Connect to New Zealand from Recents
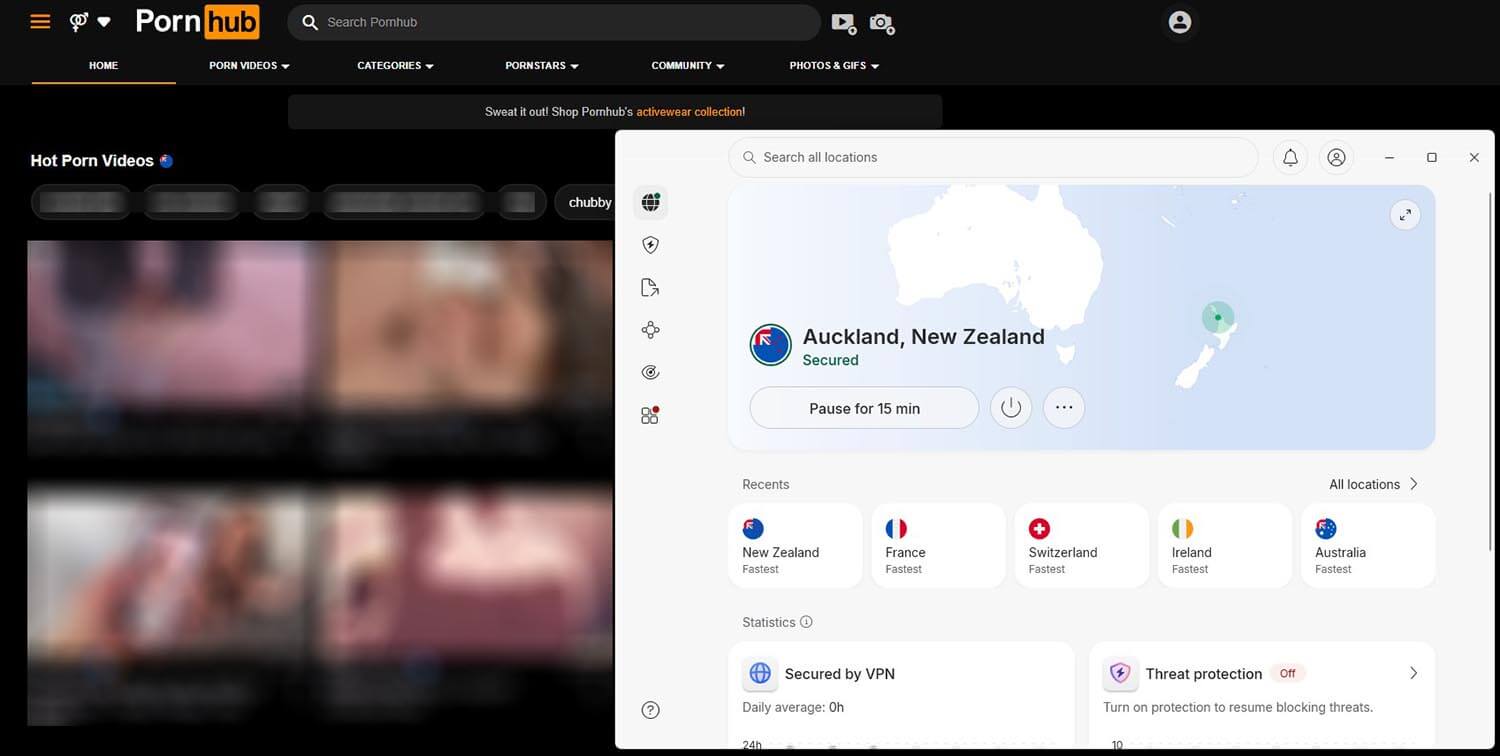Screen dimensions: 1500x756 [795, 545]
